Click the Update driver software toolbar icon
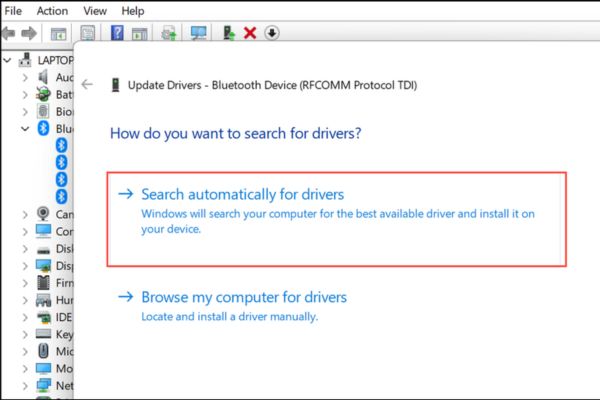Image resolution: width=600 pixels, height=400 pixels. [169, 33]
